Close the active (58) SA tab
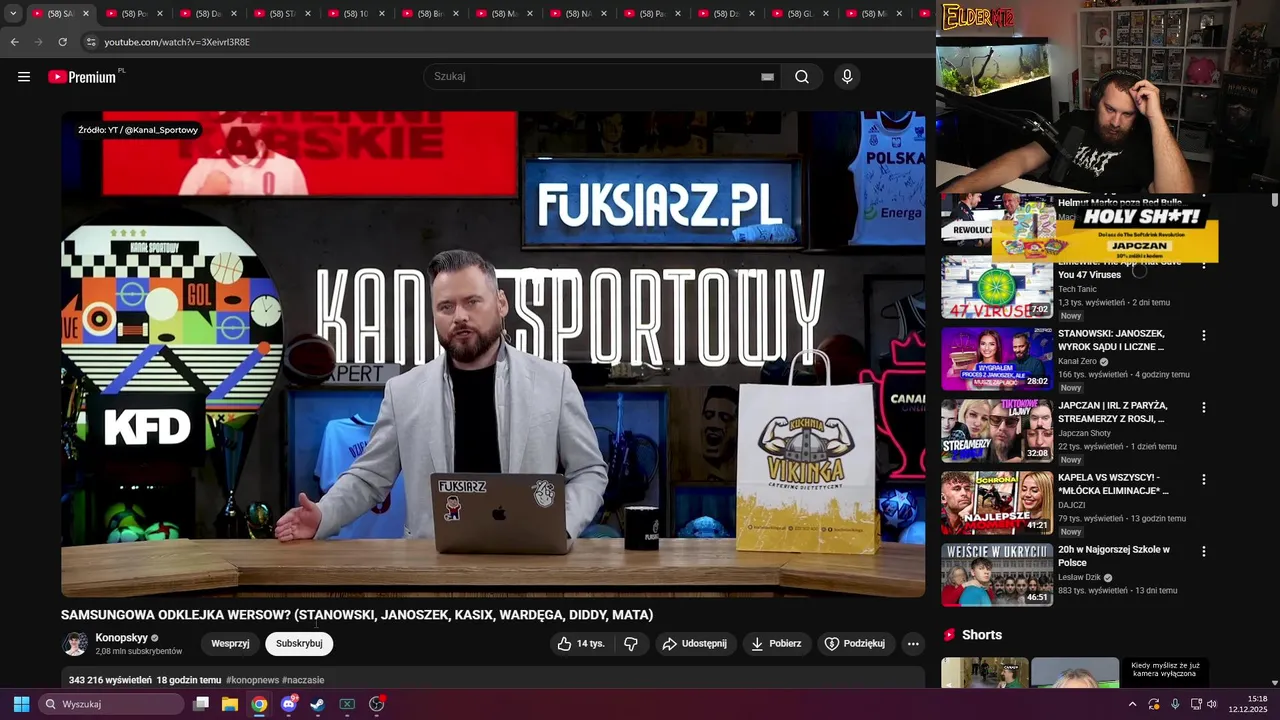1280x720 pixels. [86, 14]
